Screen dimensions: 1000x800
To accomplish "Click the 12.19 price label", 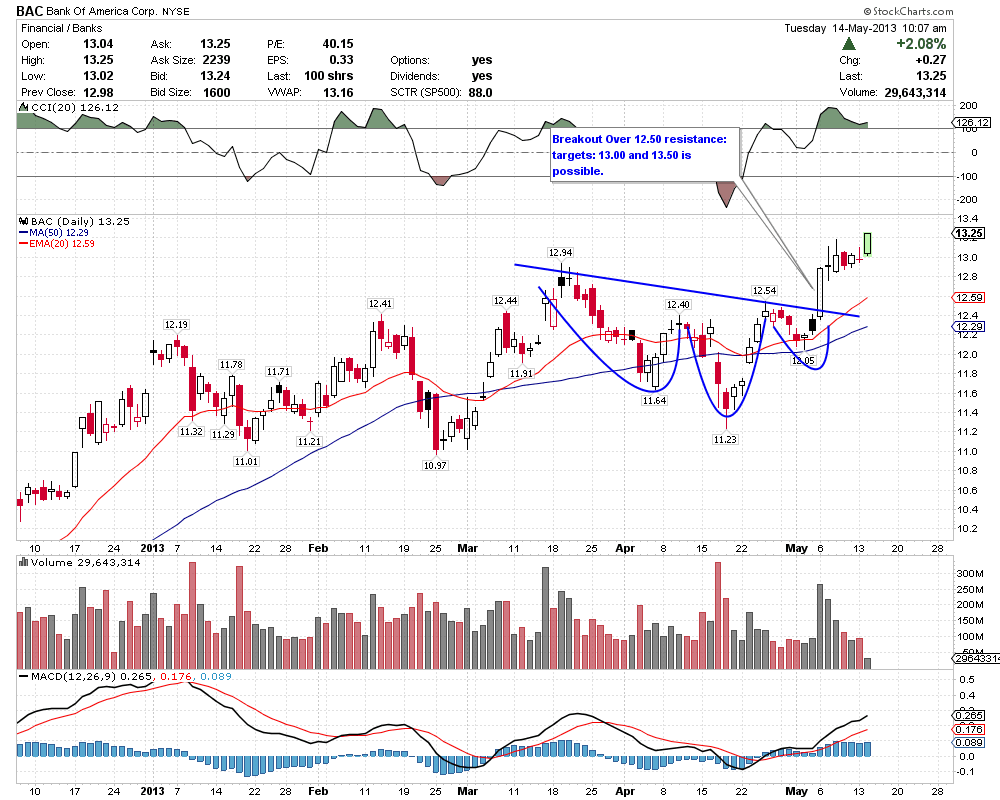I will pos(176,325).
